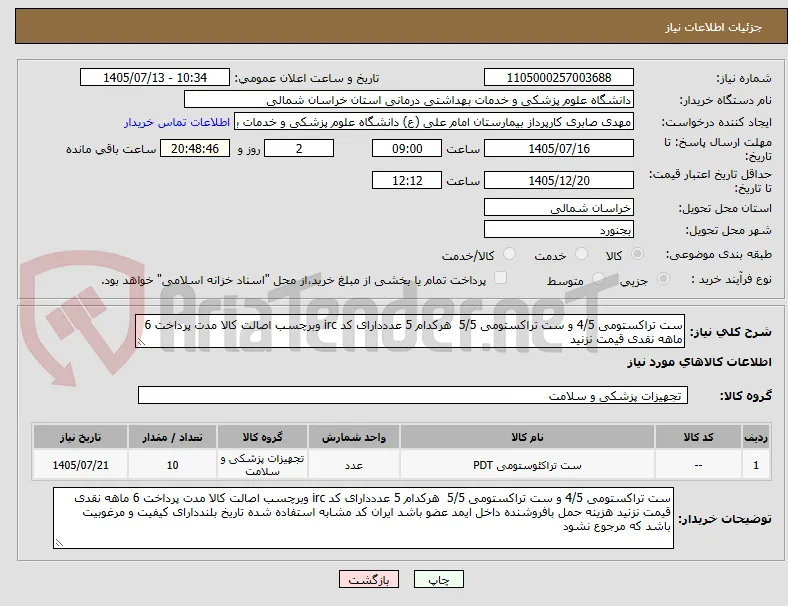The image size is (788, 606).
Task: Click the general need description textarea
Action: [410, 332]
